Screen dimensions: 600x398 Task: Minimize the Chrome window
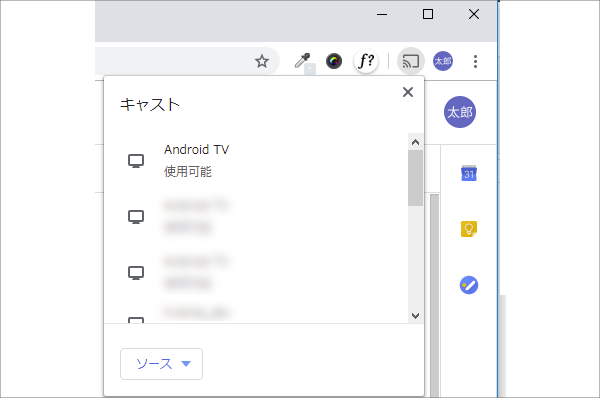pos(382,15)
